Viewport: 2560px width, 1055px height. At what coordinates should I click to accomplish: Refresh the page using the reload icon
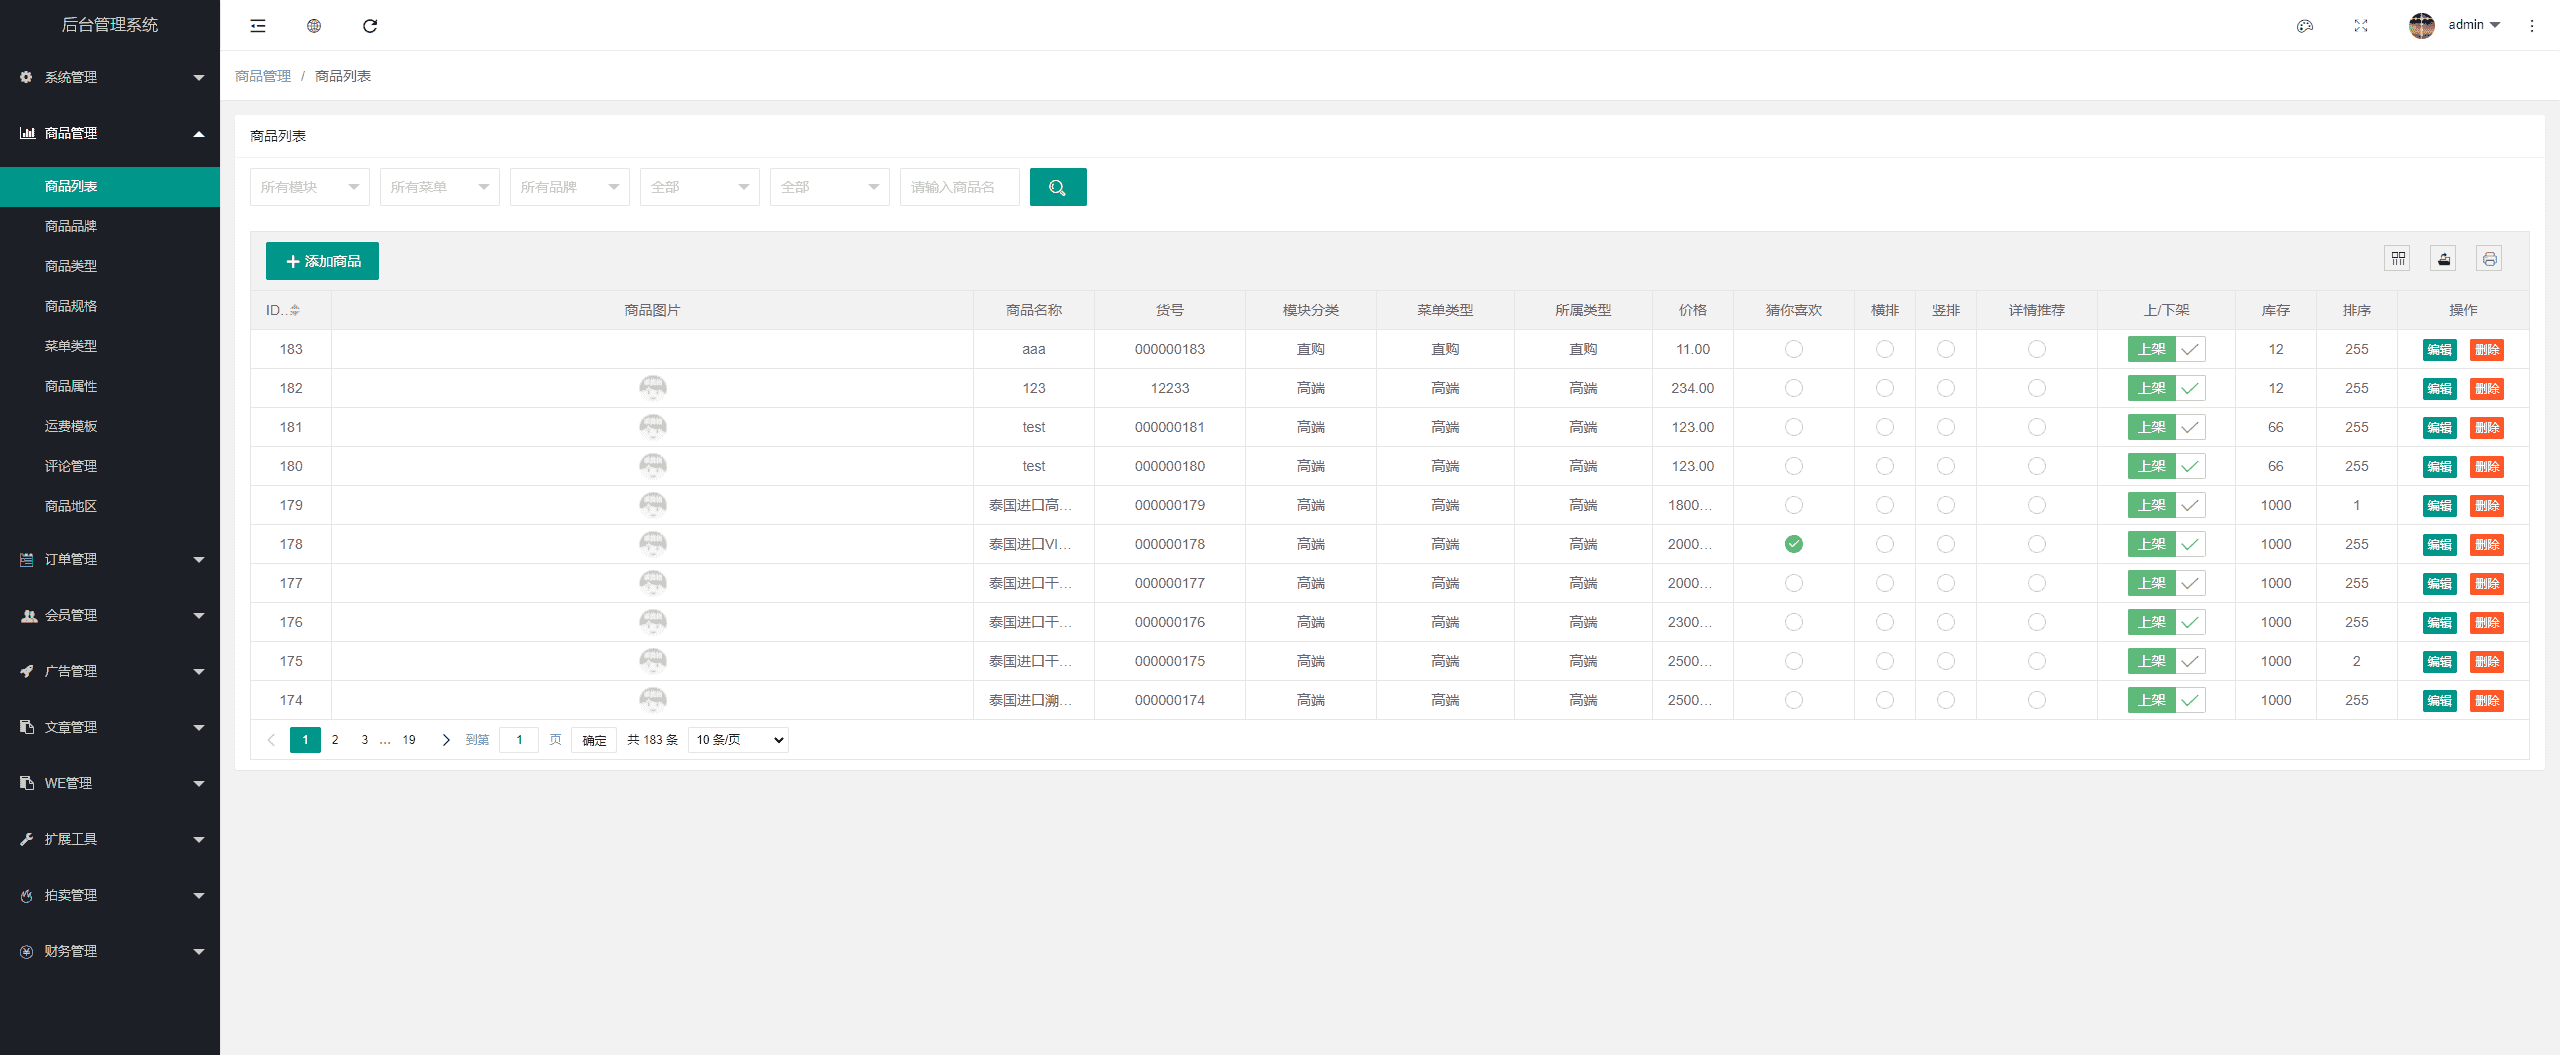pyautogui.click(x=370, y=26)
